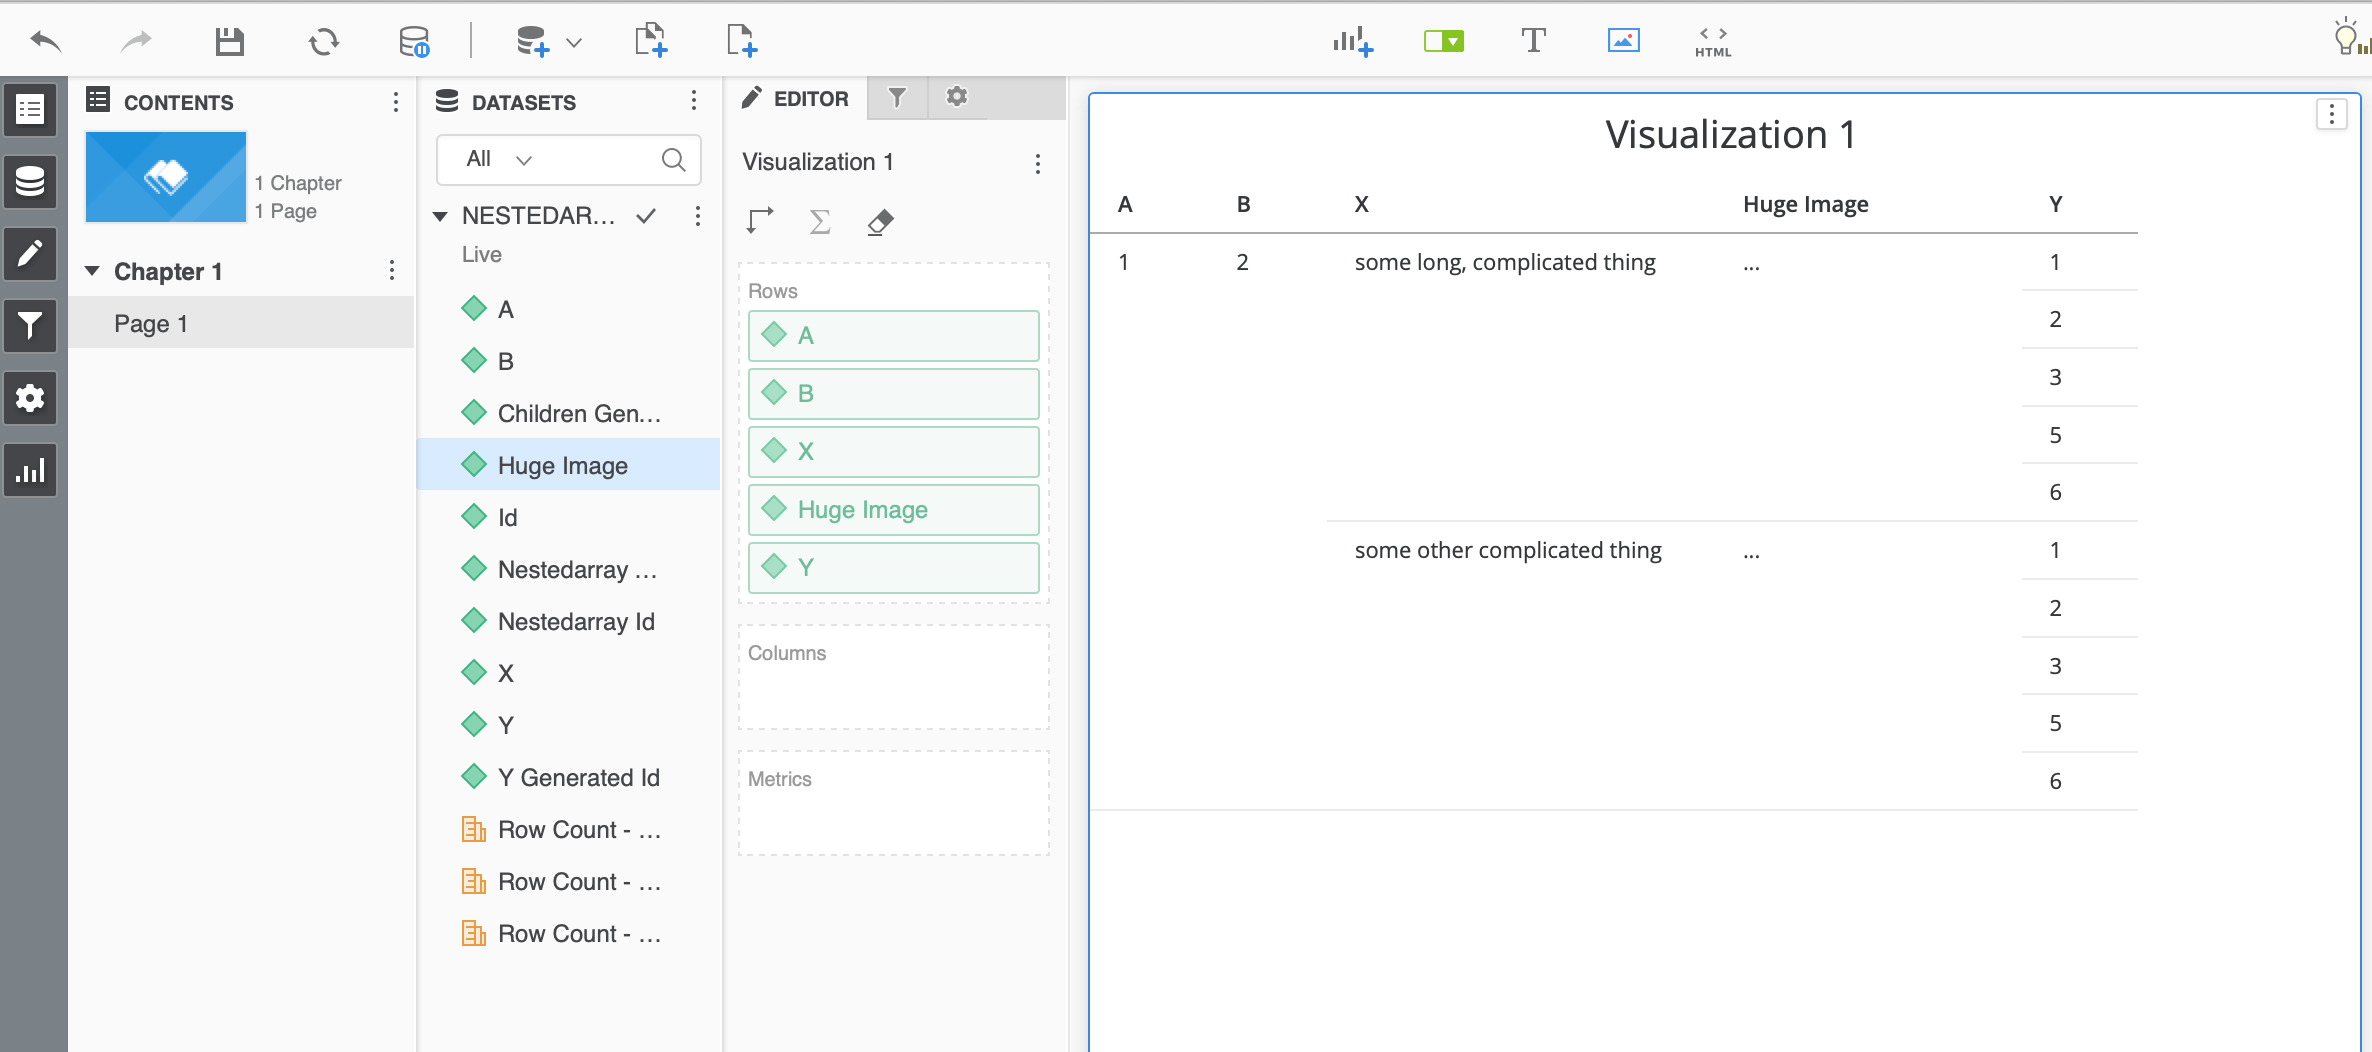
Task: Insert a text box with T icon
Action: [1533, 41]
